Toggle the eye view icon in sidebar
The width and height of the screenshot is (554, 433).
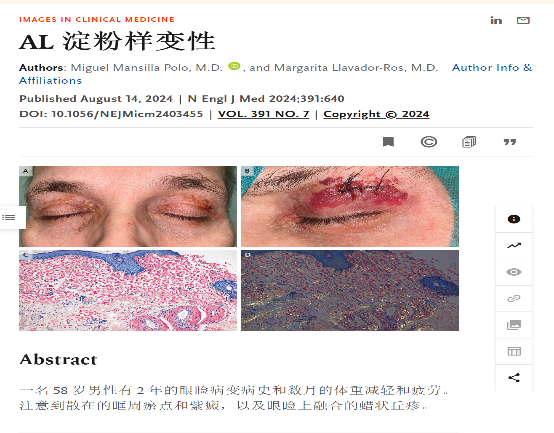tap(514, 272)
